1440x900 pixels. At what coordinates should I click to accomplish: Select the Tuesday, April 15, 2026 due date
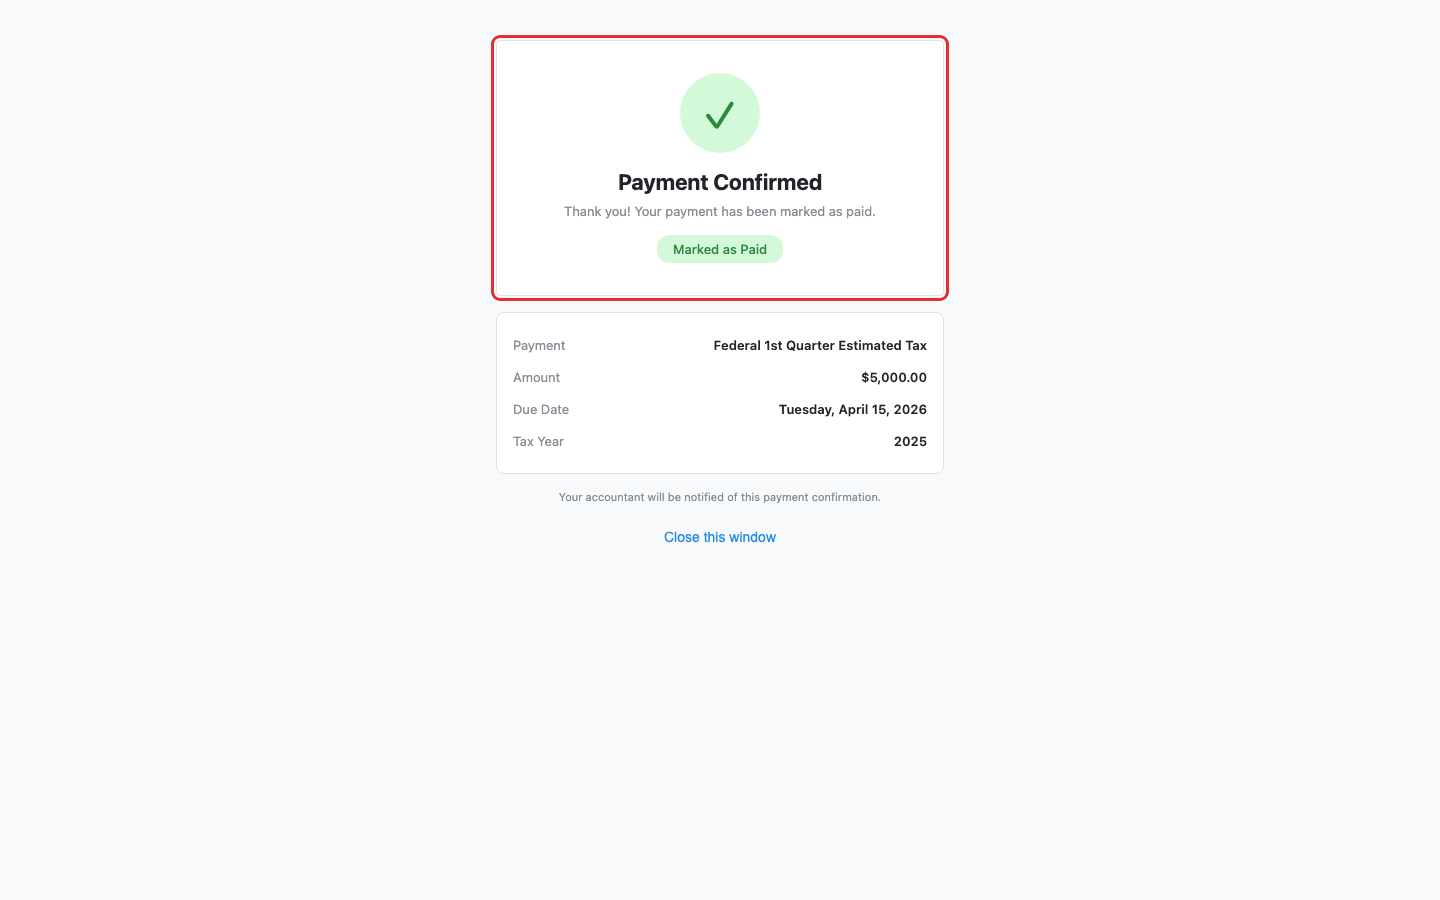853,409
